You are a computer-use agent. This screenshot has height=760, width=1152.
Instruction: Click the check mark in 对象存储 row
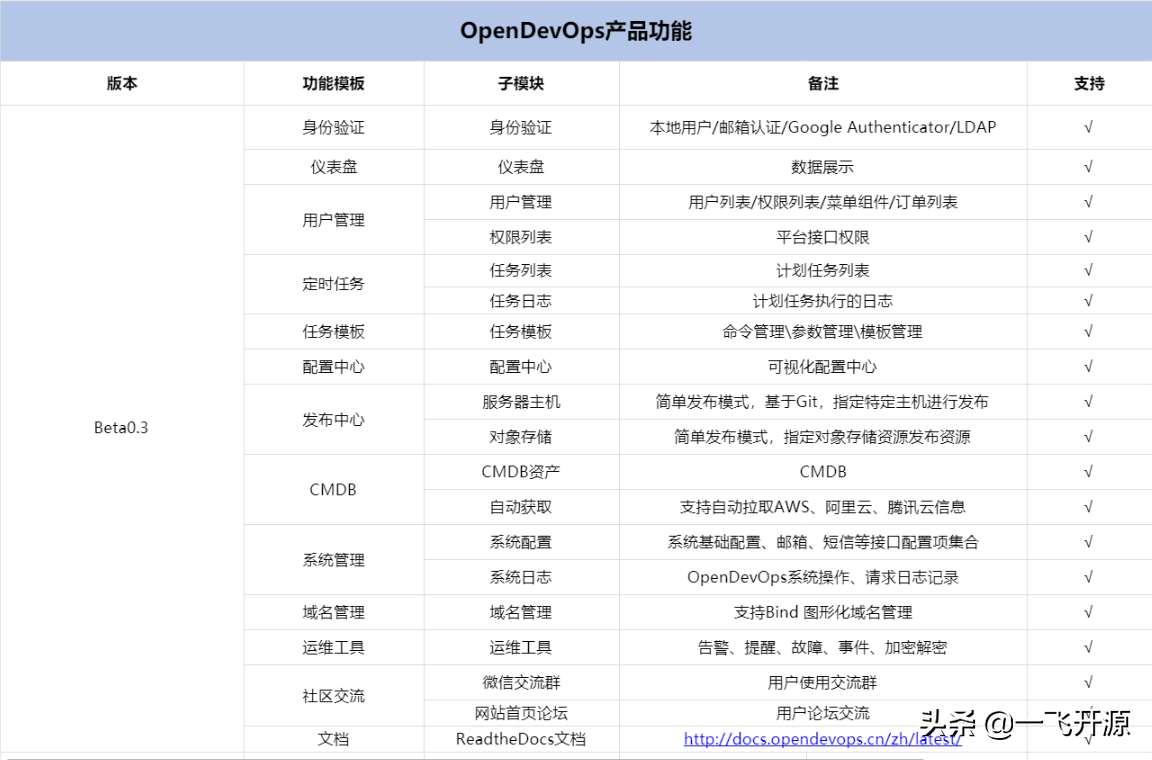tap(1089, 437)
